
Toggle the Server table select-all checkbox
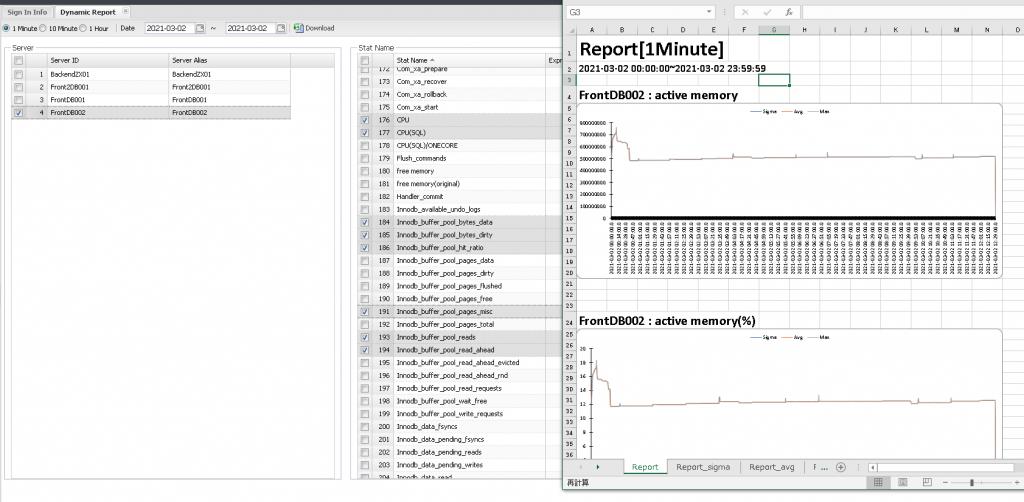coord(18,60)
